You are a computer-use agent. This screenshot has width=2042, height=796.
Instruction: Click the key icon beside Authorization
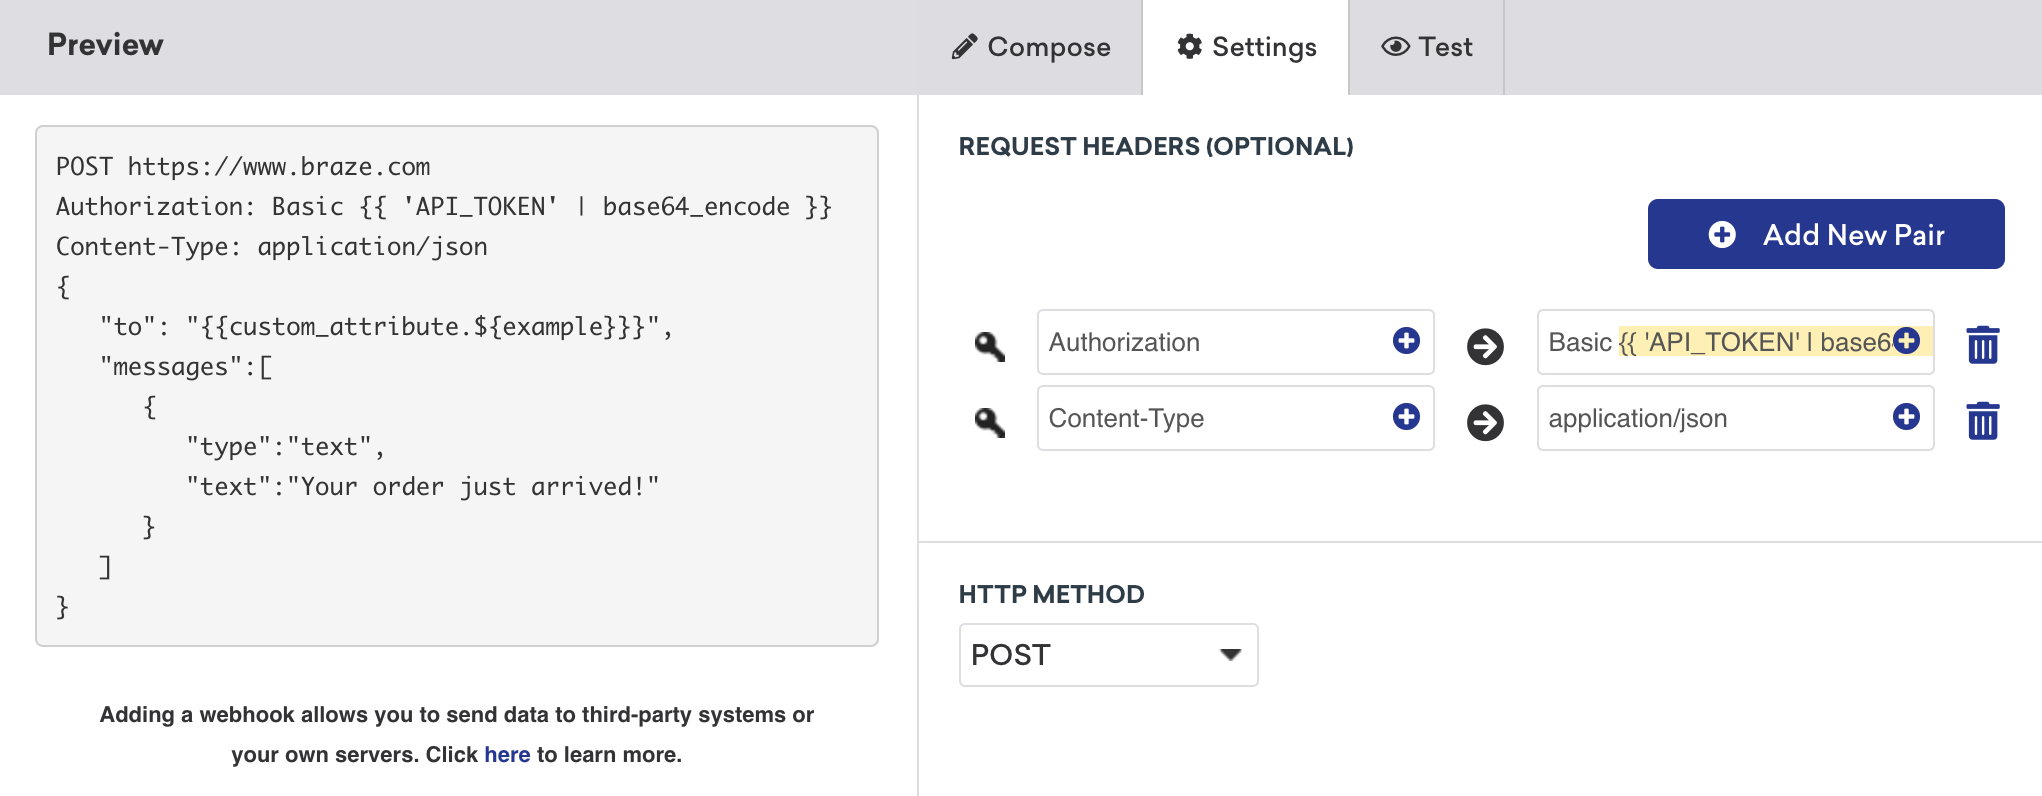[x=989, y=345]
